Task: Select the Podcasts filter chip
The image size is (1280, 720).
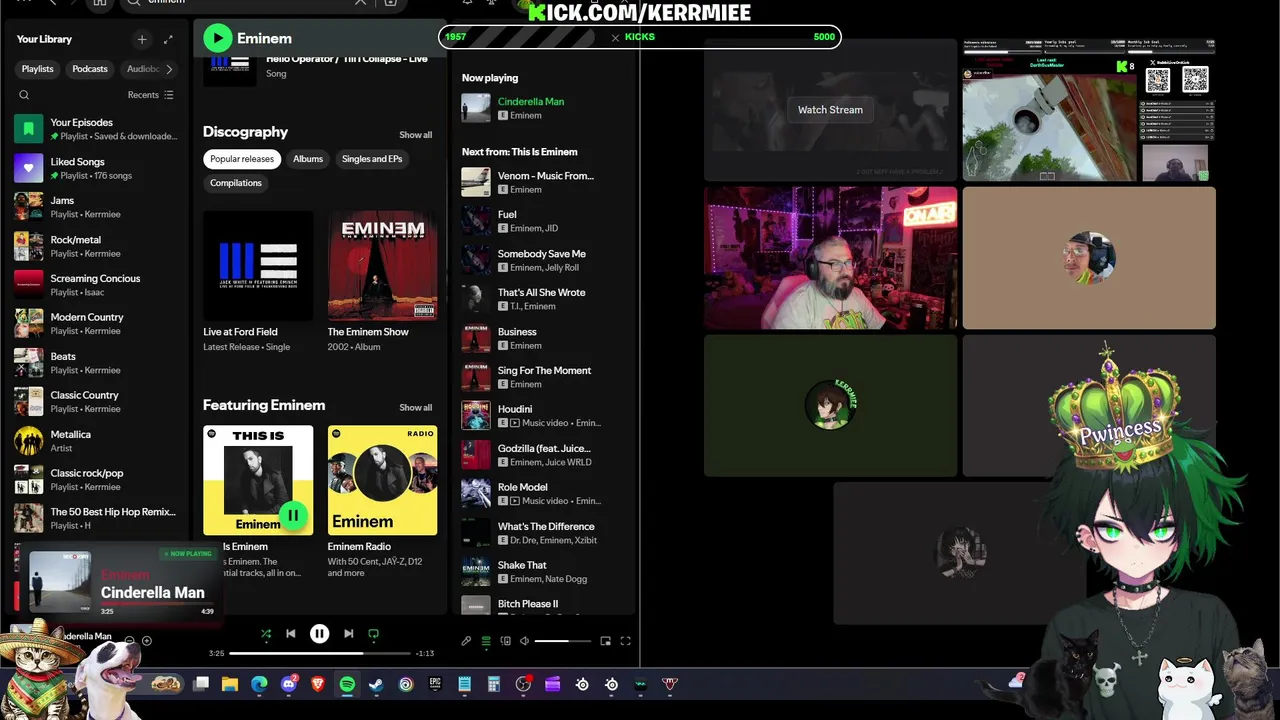Action: pyautogui.click(x=90, y=69)
